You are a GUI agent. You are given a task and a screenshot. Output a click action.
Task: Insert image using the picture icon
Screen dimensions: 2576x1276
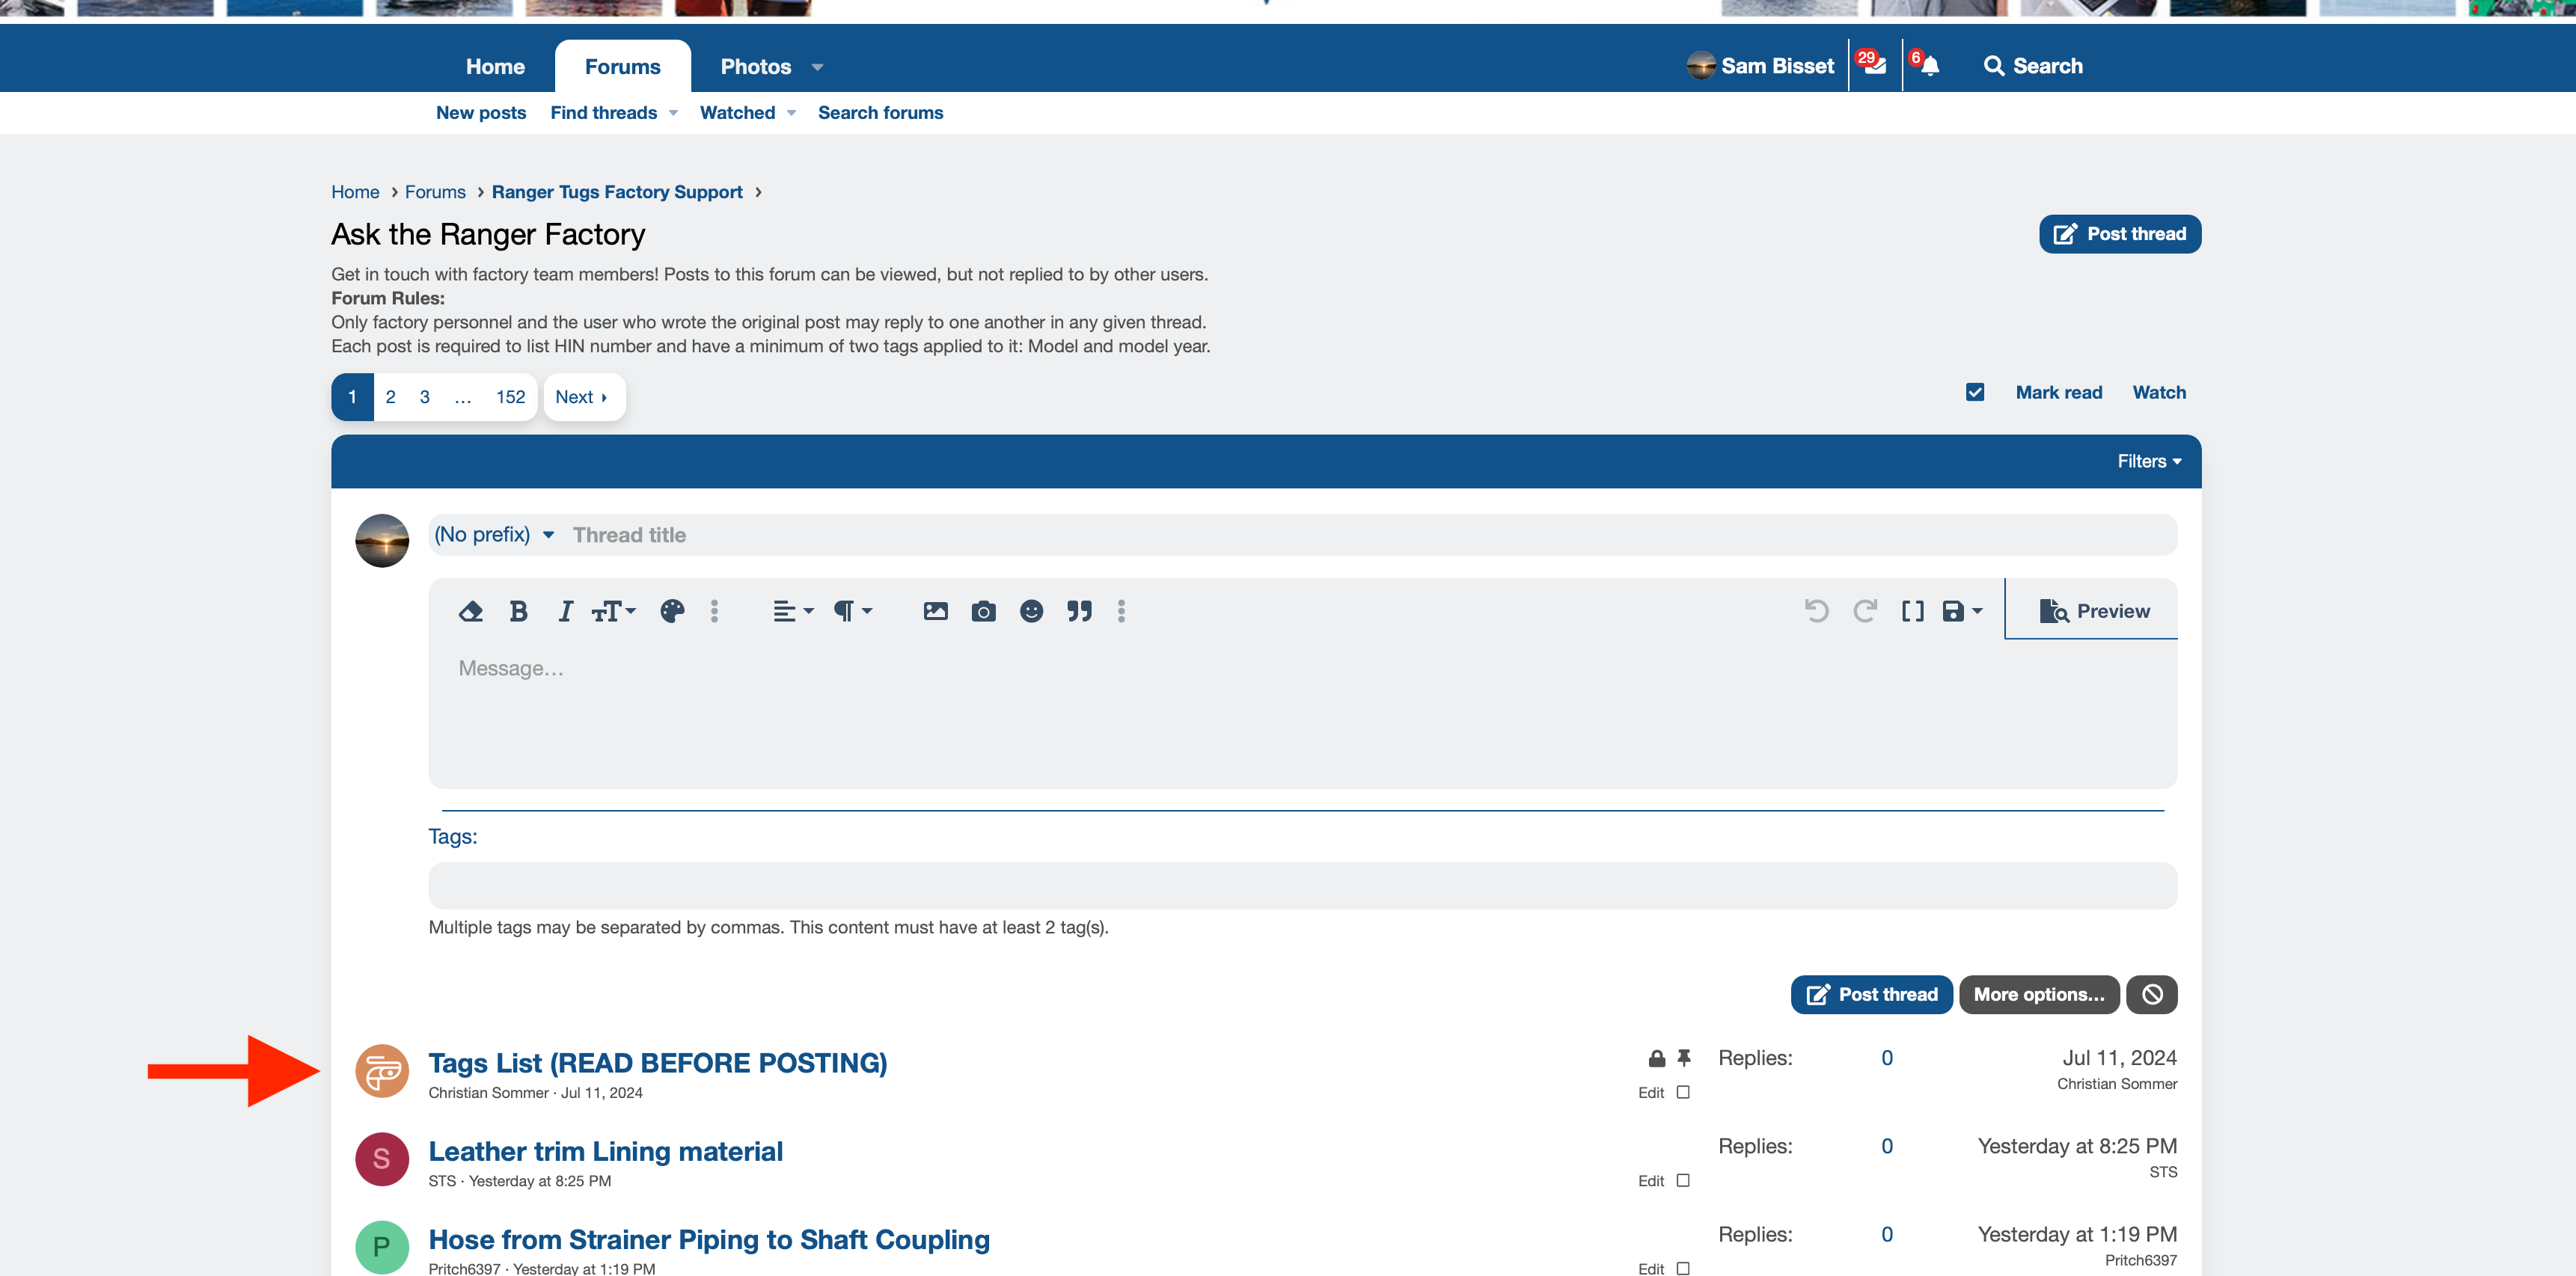click(935, 611)
